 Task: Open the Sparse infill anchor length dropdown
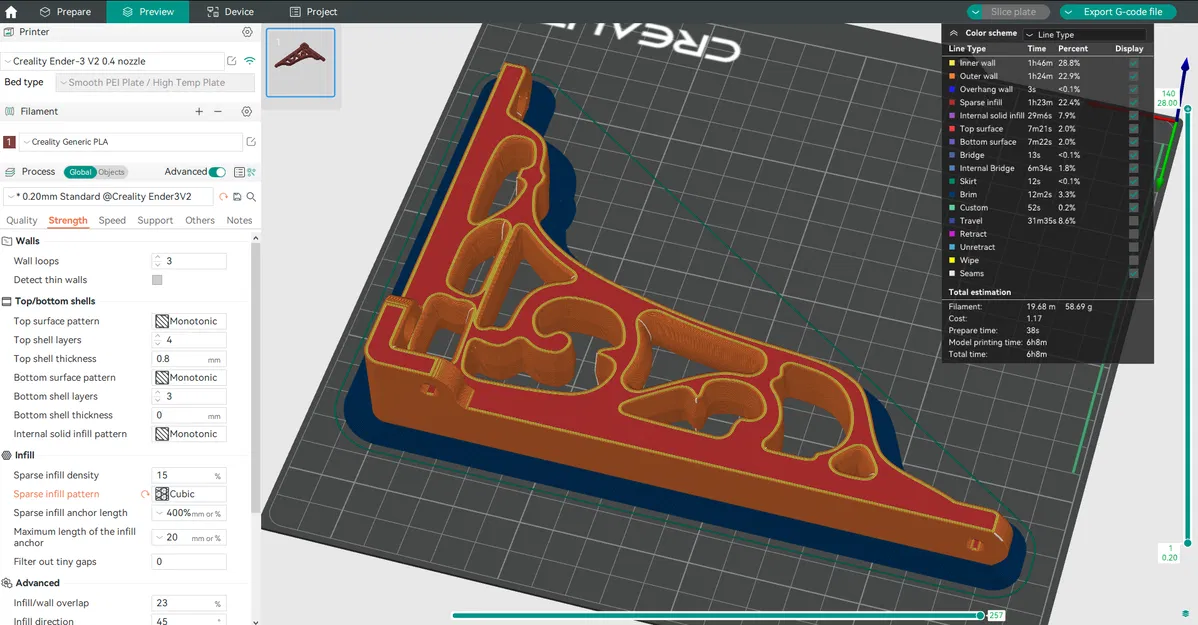(189, 513)
